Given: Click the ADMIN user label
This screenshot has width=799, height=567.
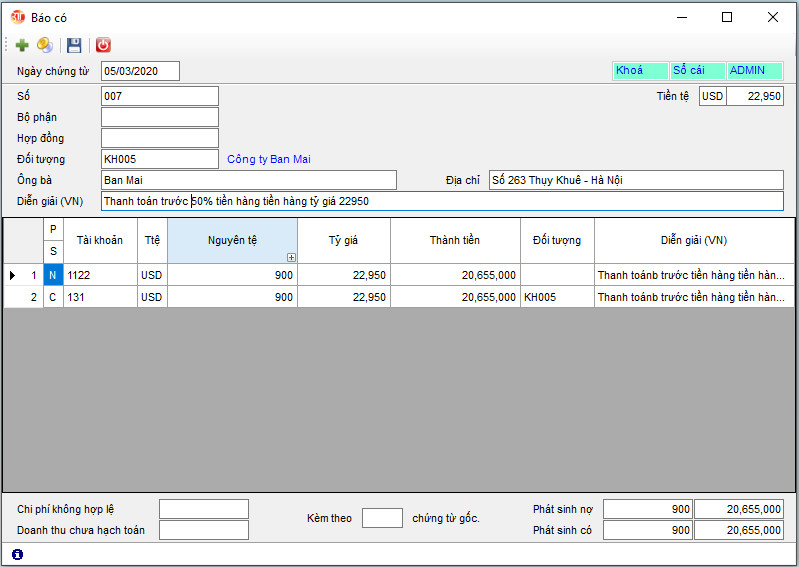Looking at the screenshot, I should pyautogui.click(x=754, y=71).
